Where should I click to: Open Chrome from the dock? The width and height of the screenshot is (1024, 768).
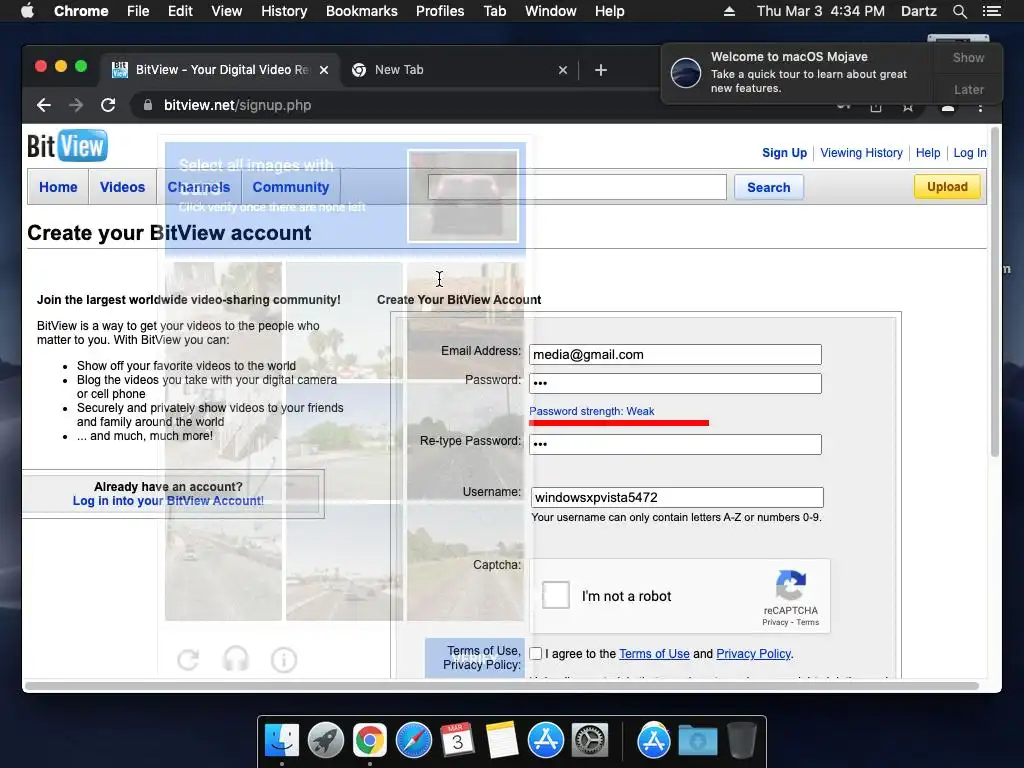(x=370, y=741)
